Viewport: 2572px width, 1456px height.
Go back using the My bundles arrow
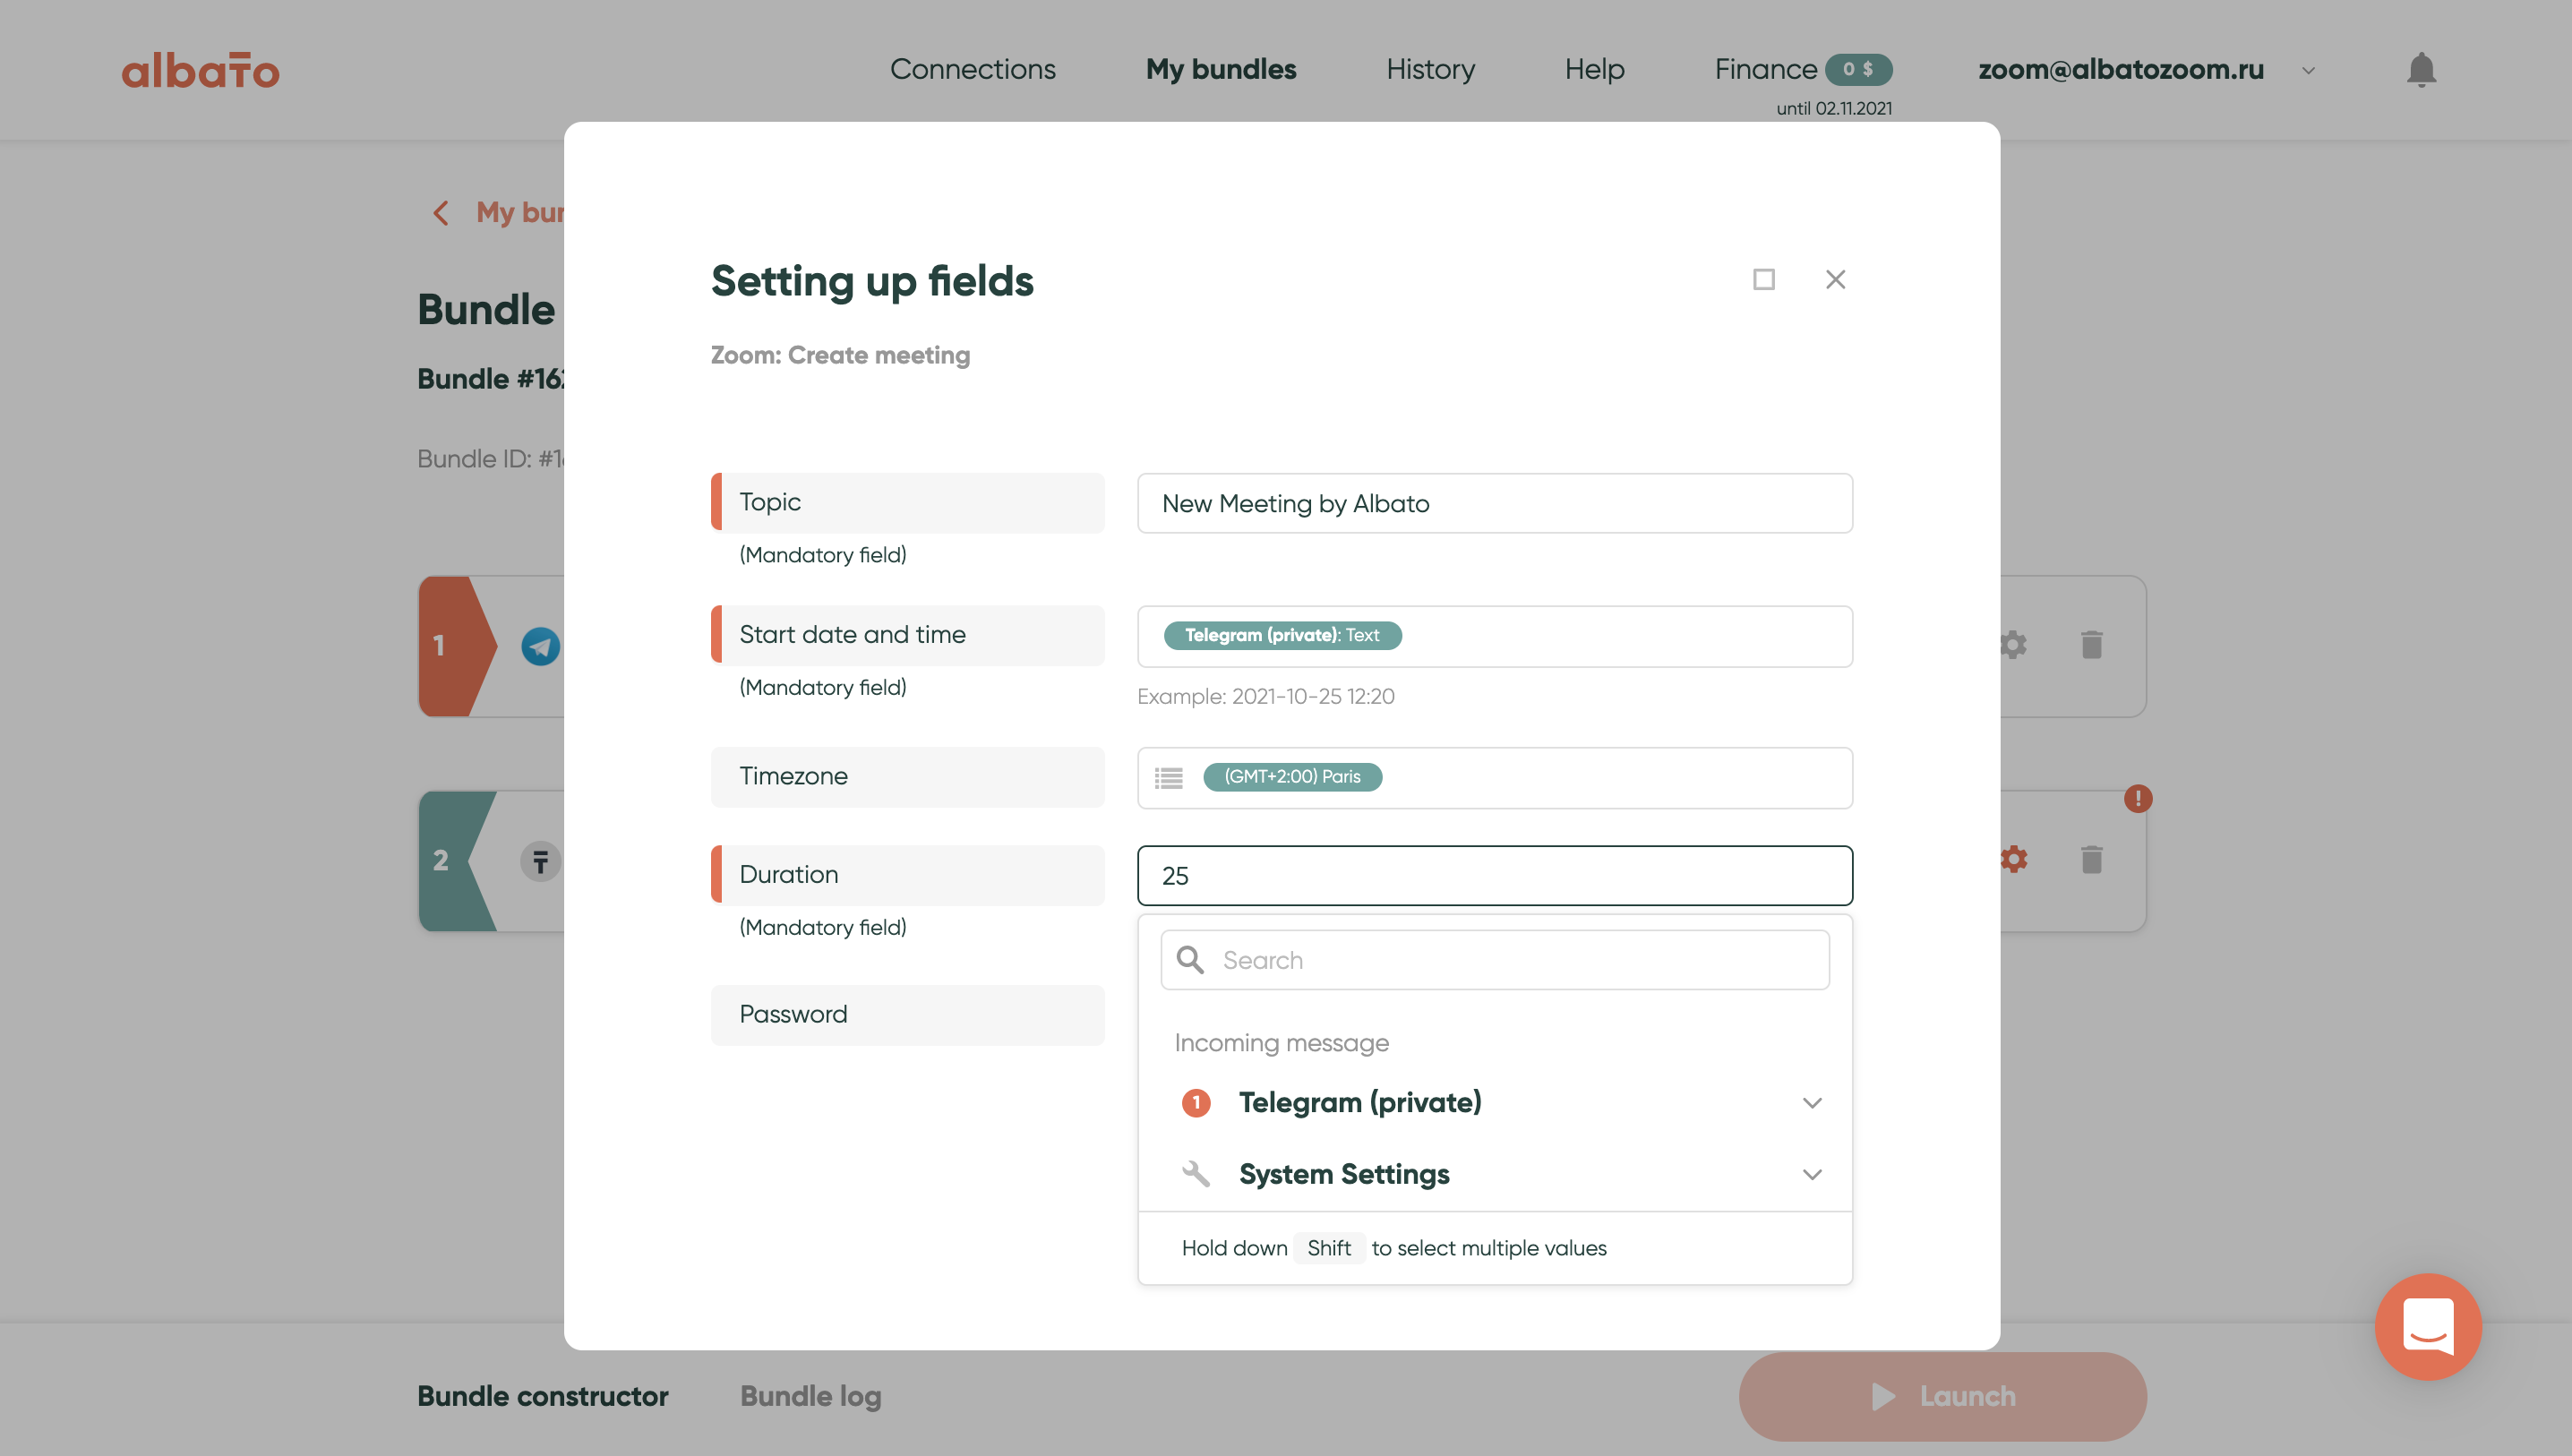[440, 213]
